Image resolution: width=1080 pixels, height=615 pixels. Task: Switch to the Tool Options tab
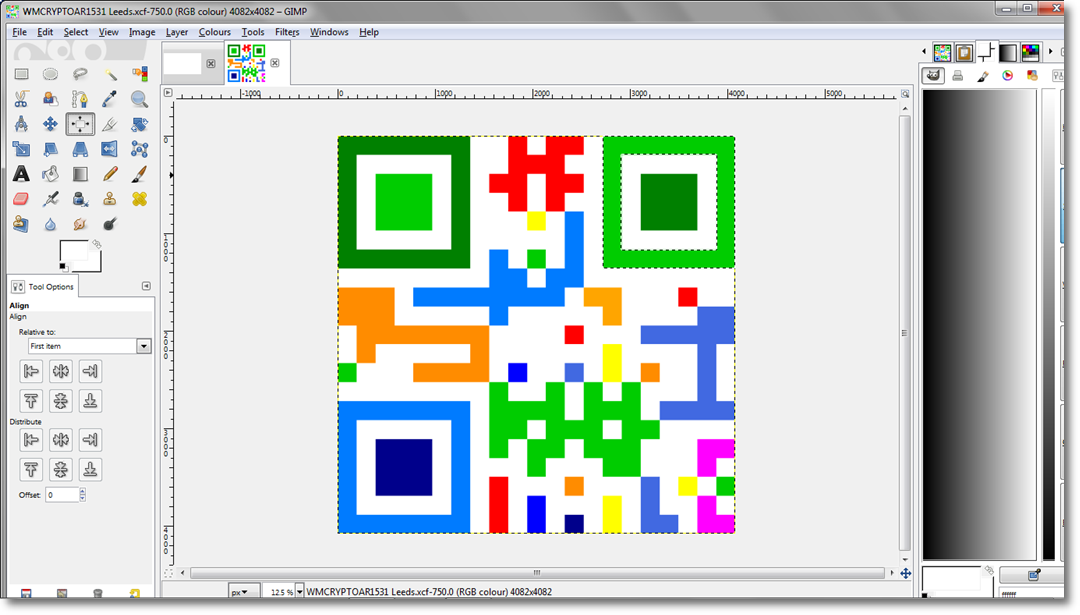coord(43,286)
